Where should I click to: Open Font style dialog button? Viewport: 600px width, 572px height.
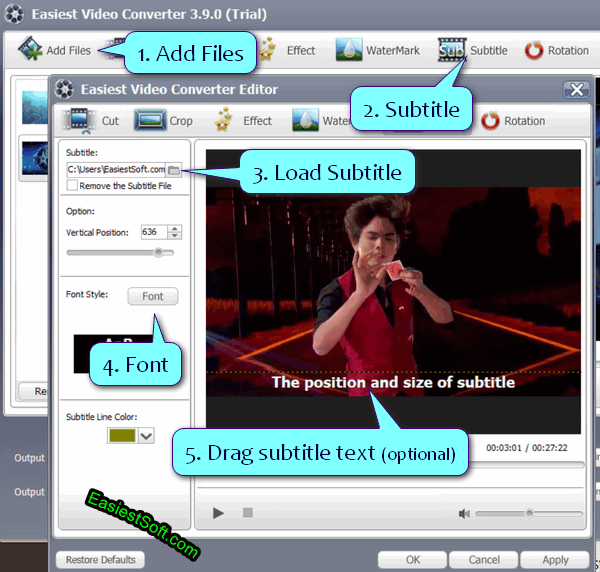(153, 296)
